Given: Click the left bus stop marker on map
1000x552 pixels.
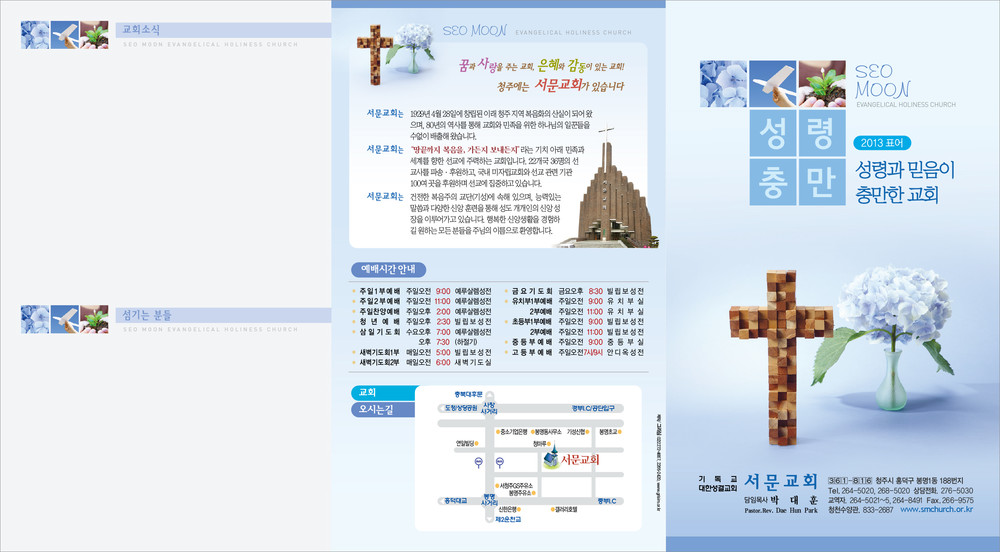Looking at the screenshot, I should (x=478, y=461).
